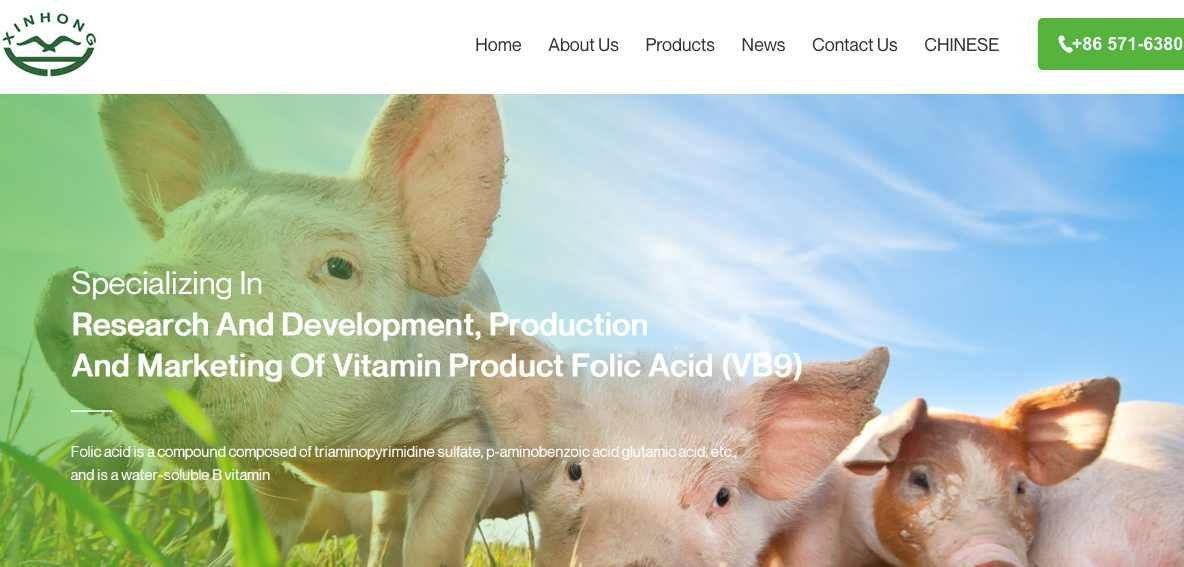
Task: Click the green +86 571 phone button
Action: pyautogui.click(x=1111, y=45)
